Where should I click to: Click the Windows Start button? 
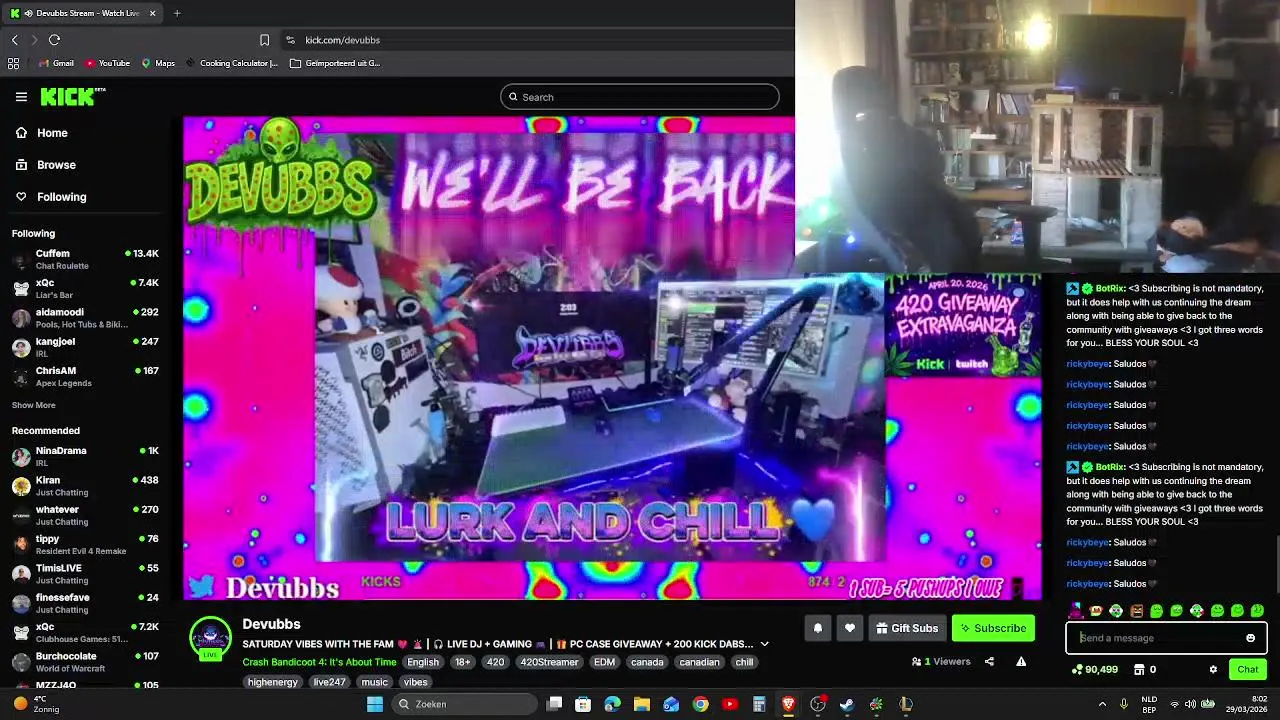(375, 704)
